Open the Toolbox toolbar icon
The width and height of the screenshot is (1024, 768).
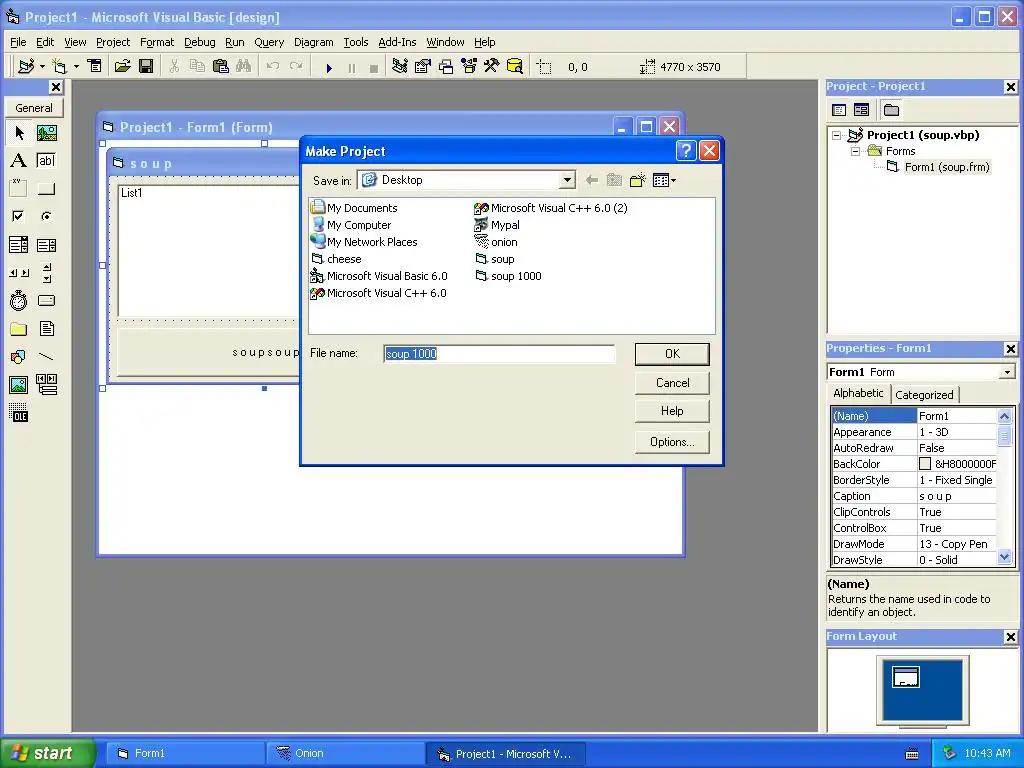point(492,67)
